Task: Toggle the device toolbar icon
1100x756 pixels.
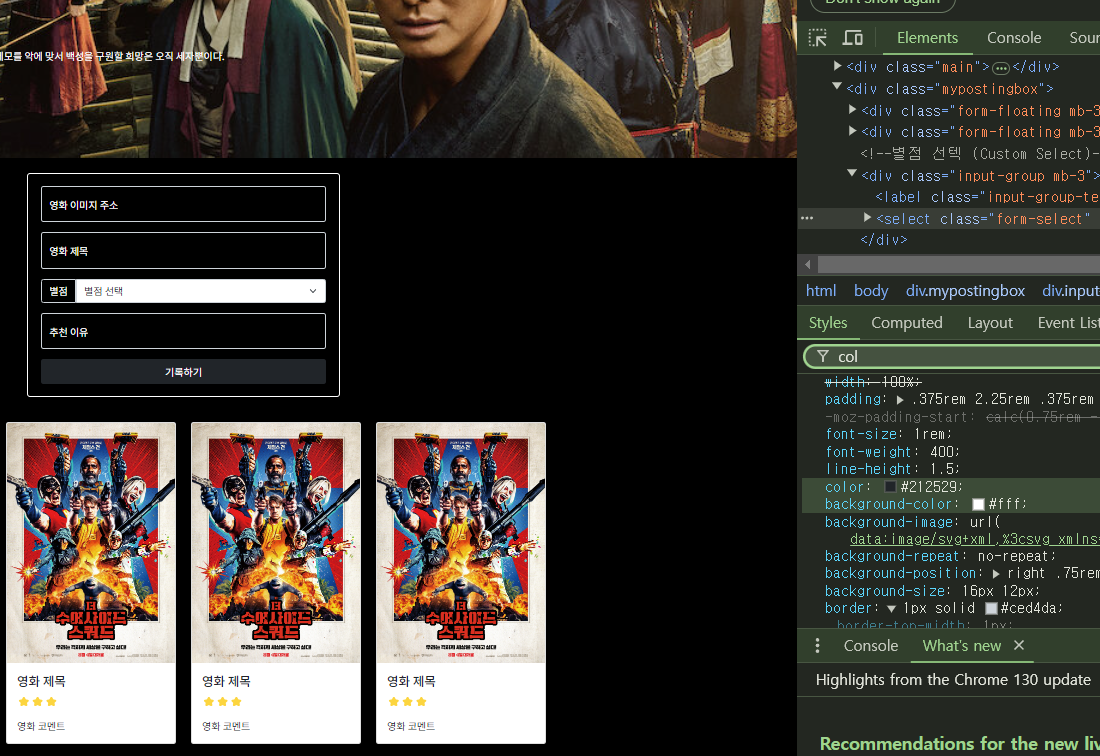Action: 852,38
